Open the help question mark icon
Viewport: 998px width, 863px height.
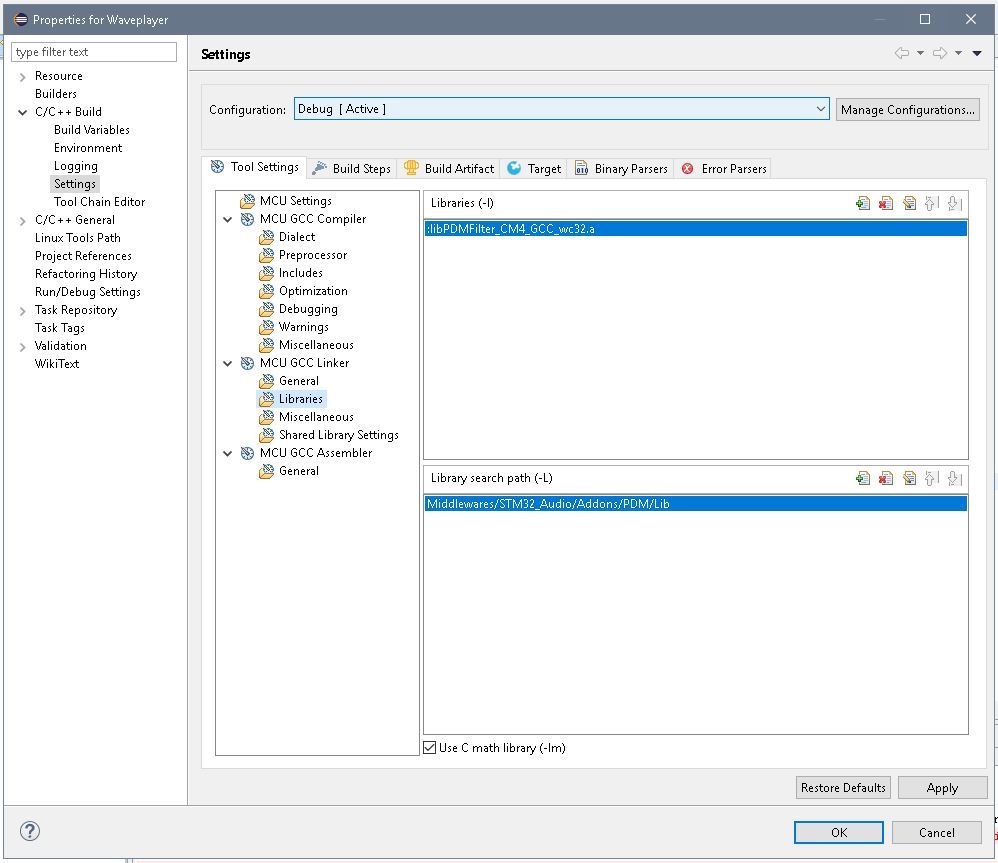click(x=29, y=831)
